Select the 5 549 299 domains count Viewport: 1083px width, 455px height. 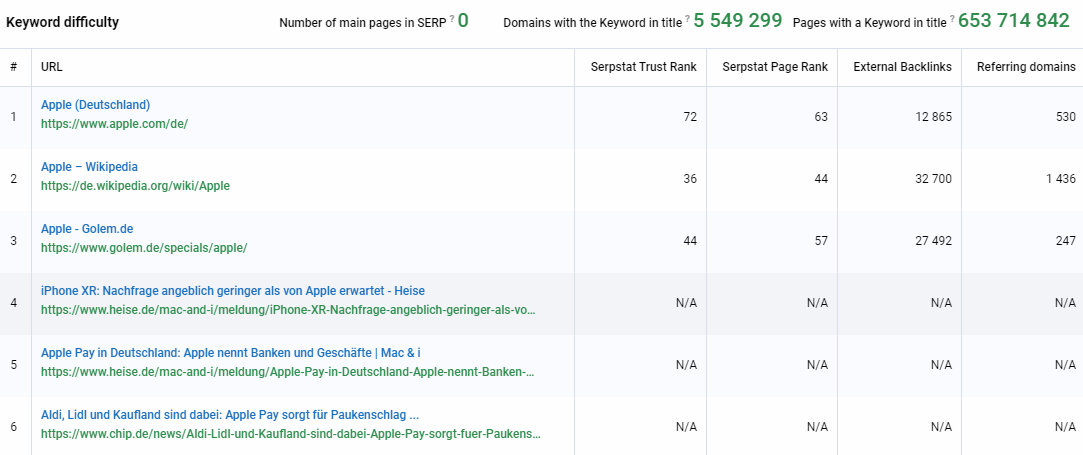[738, 21]
